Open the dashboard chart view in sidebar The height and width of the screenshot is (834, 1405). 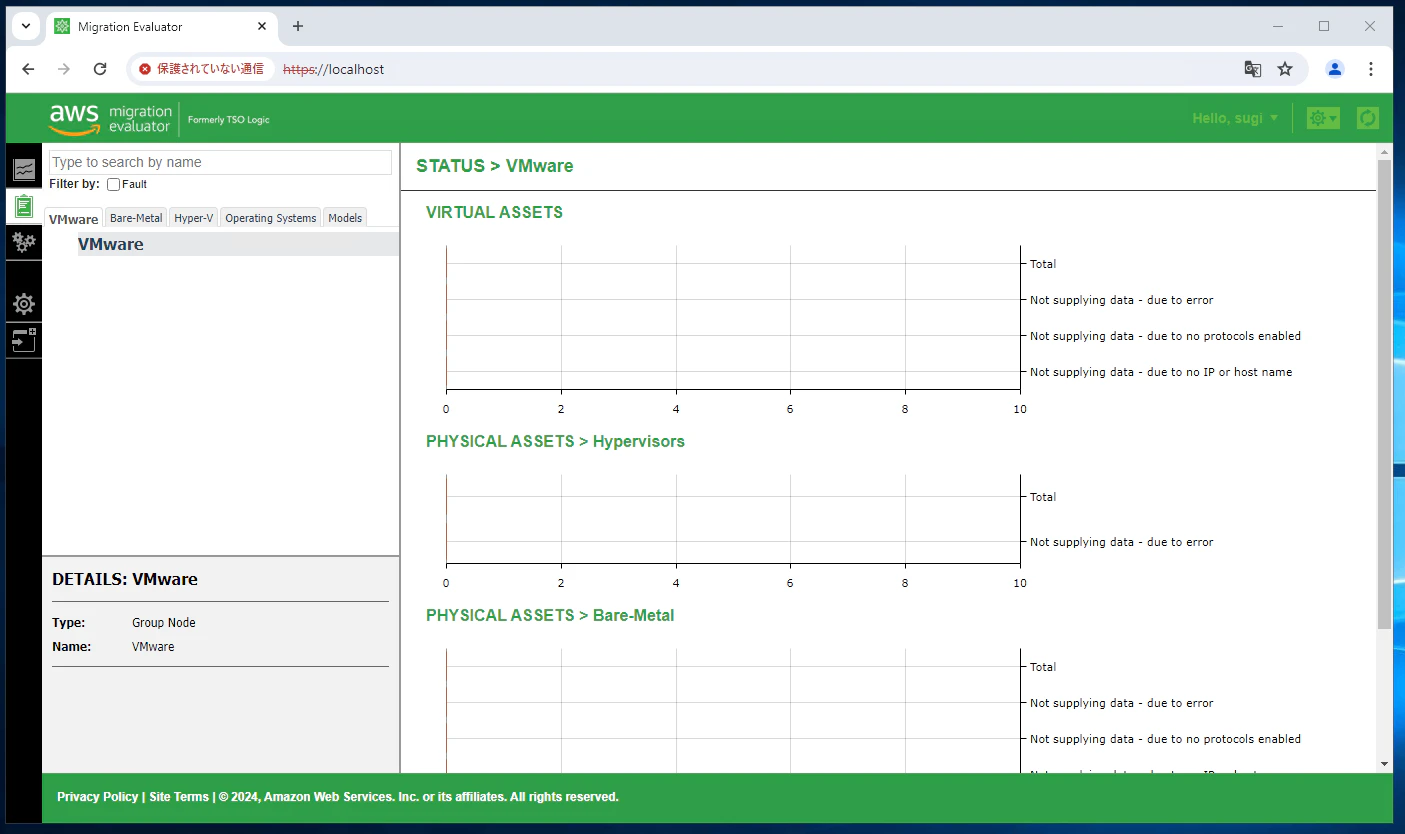24,169
